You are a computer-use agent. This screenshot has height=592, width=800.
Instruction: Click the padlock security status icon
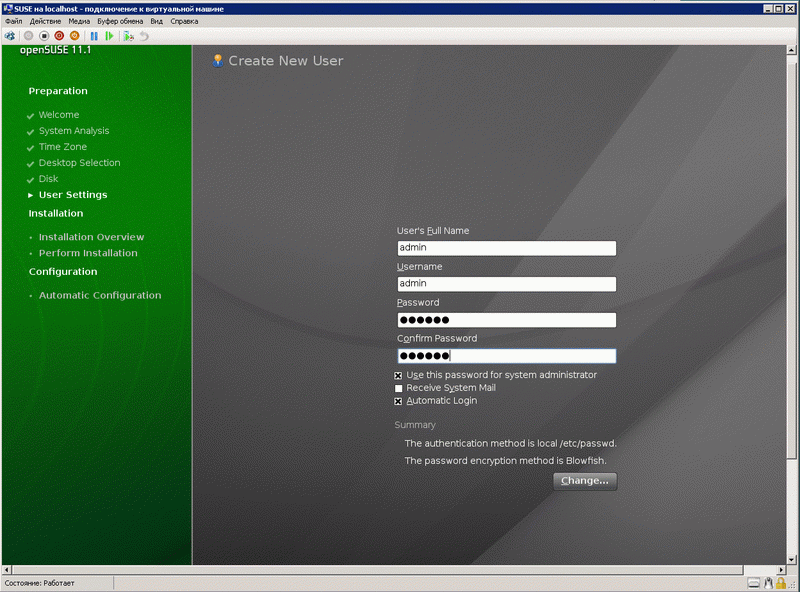pos(781,582)
